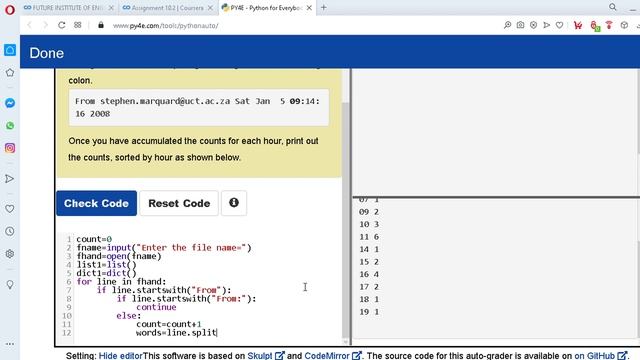Click the info circle button
This screenshot has width=640, height=360.
point(234,203)
